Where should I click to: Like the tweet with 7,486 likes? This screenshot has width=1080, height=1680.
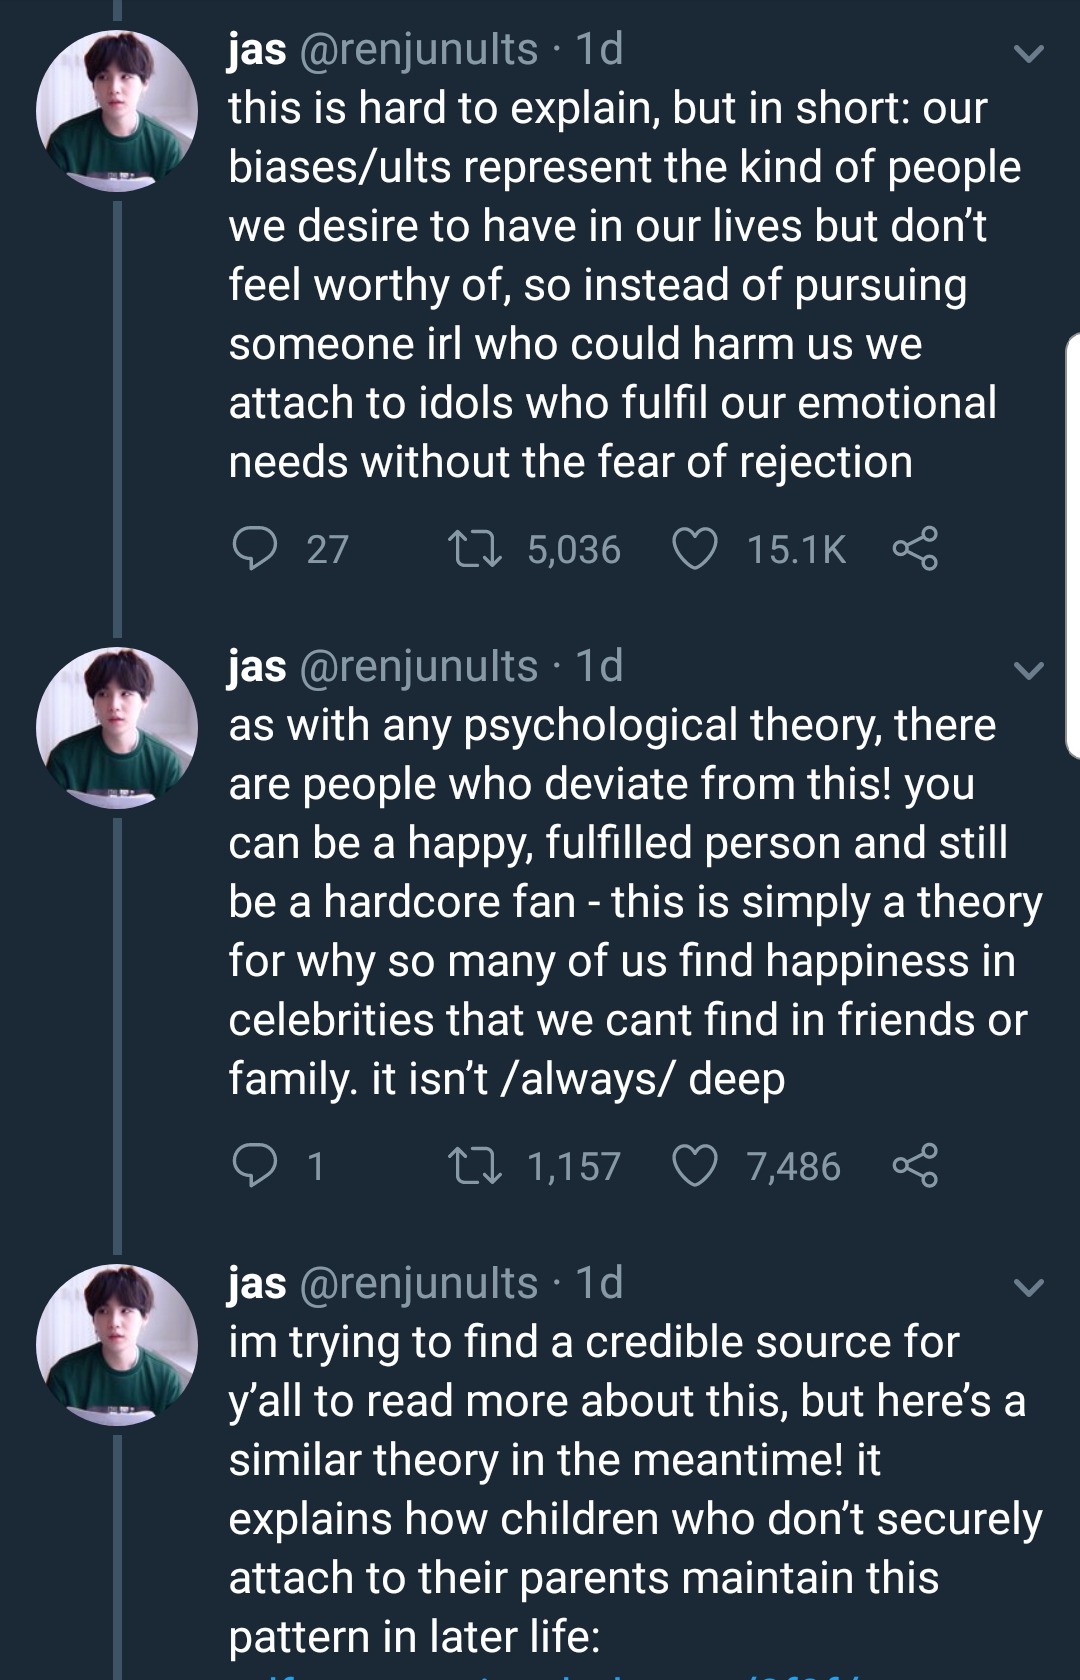click(x=695, y=1166)
